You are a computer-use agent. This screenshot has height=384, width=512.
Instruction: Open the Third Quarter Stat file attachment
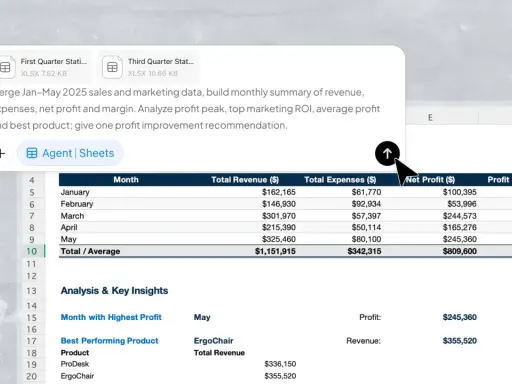point(149,67)
